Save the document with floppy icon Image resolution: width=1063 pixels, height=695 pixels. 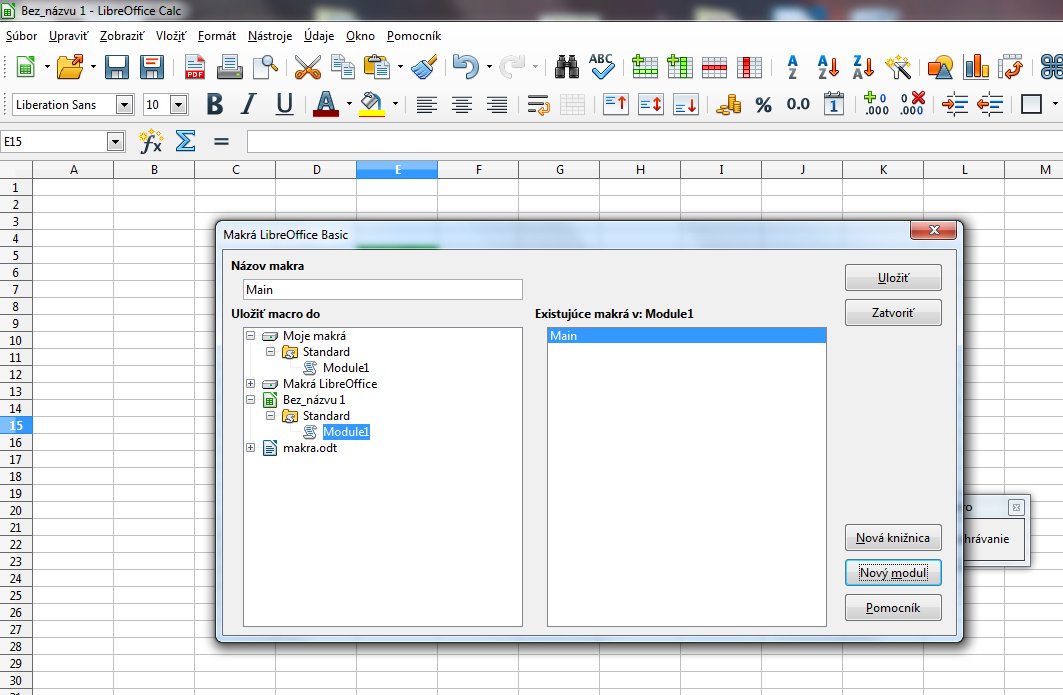117,67
